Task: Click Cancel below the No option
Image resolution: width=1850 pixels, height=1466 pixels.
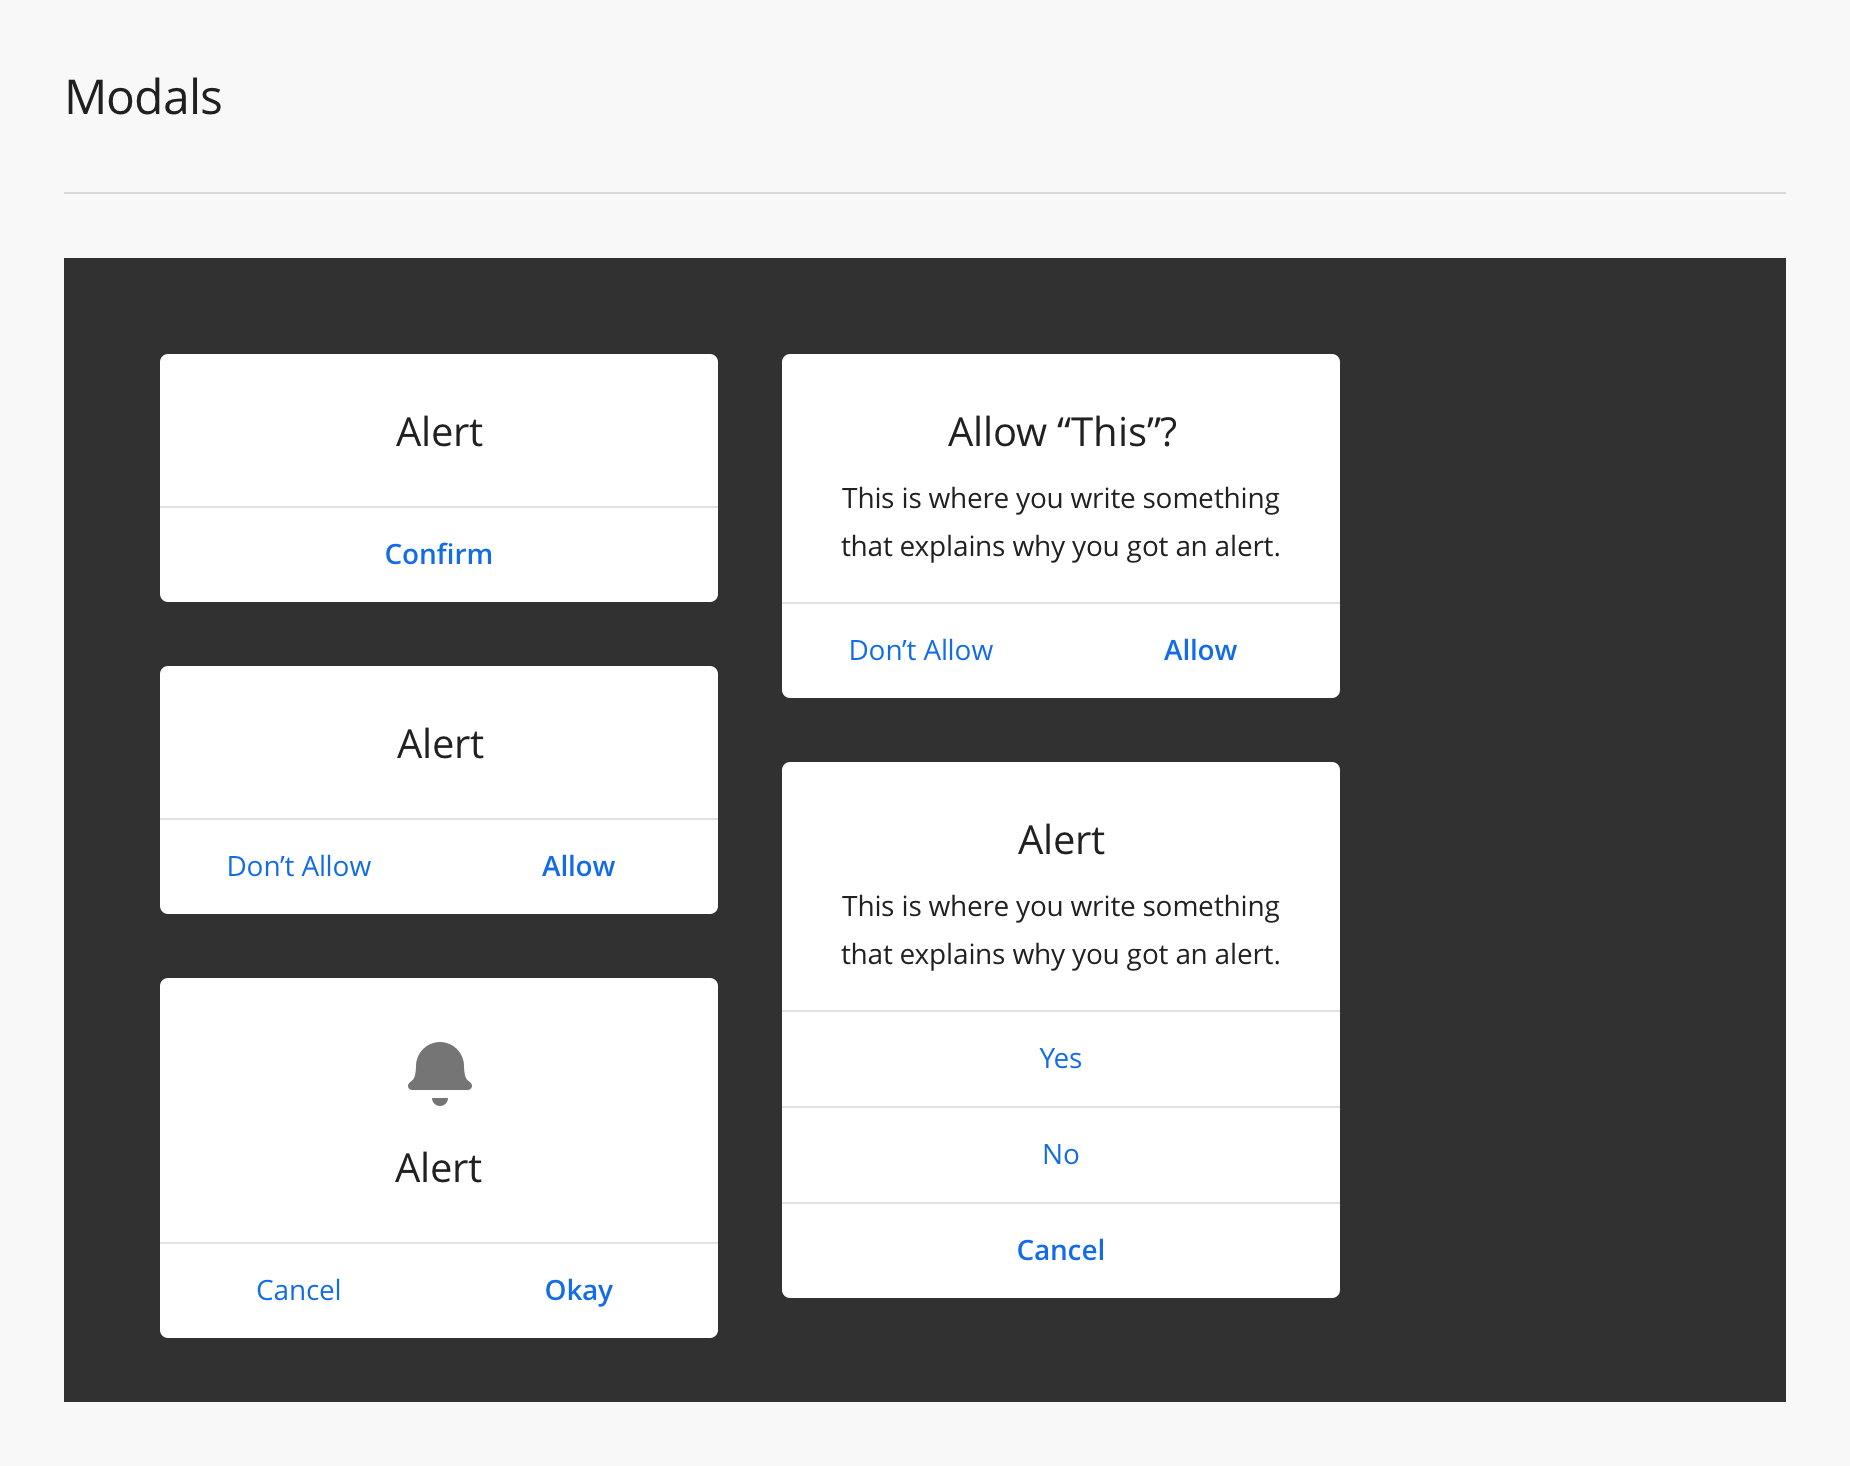Action: [1060, 1250]
